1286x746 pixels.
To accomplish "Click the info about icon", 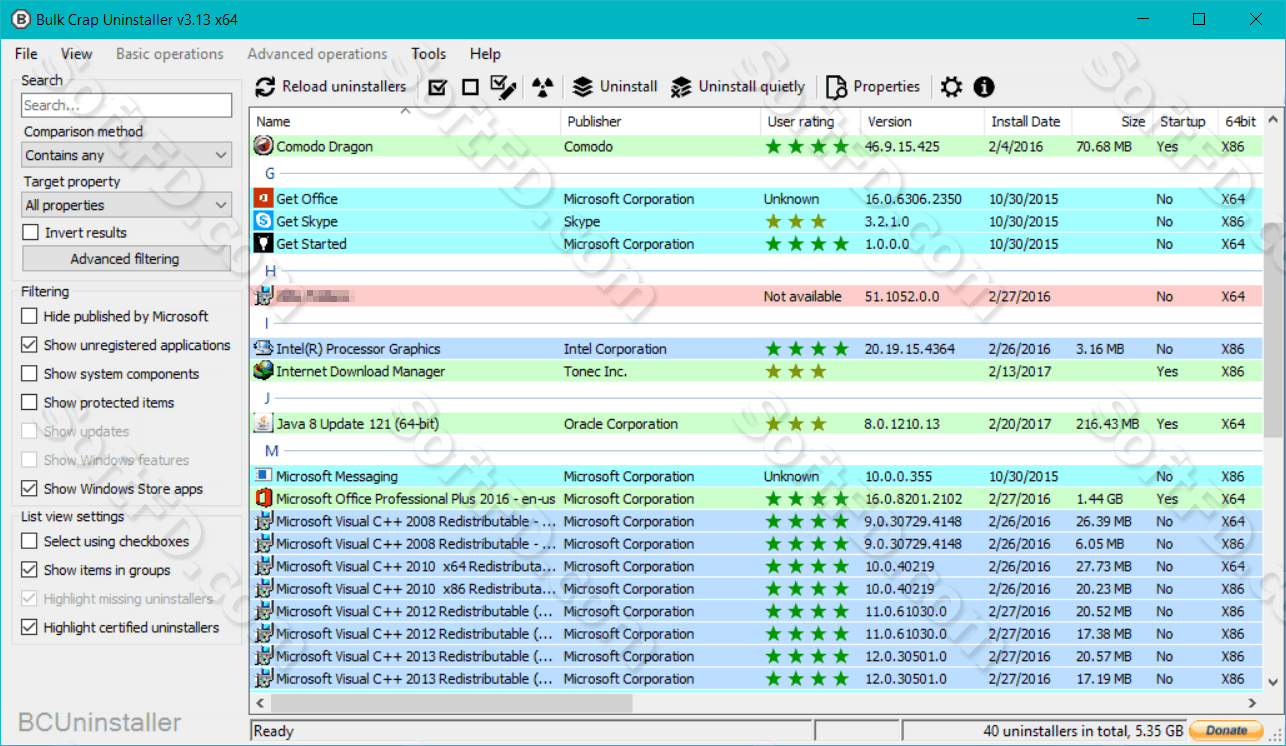I will [984, 87].
